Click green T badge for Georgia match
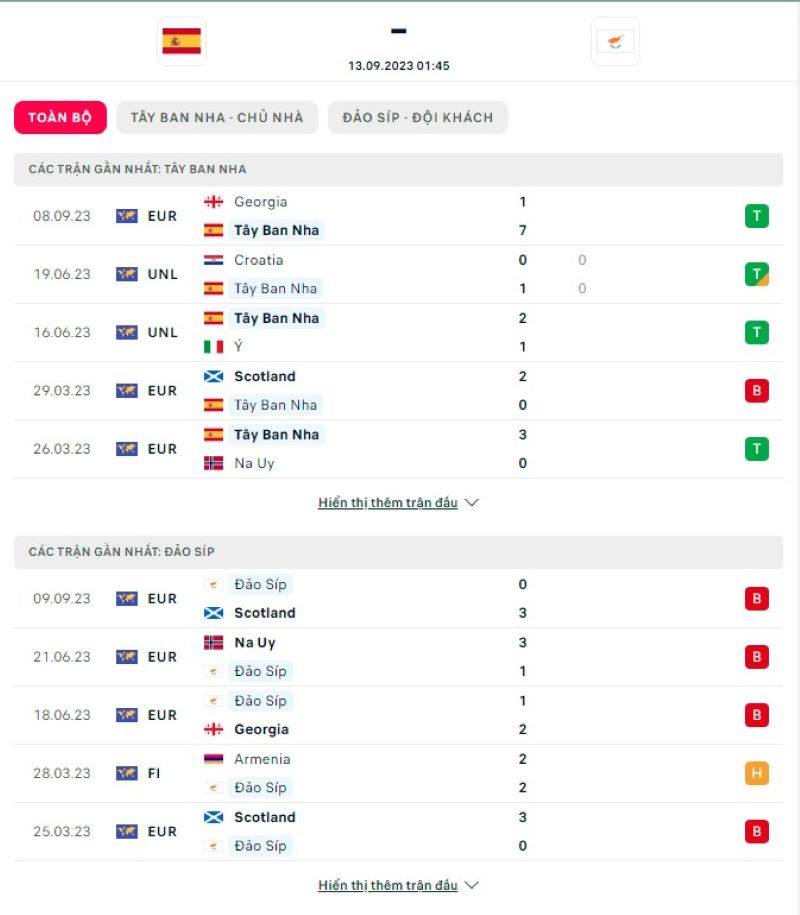The height and width of the screenshot is (915, 800). [x=756, y=216]
